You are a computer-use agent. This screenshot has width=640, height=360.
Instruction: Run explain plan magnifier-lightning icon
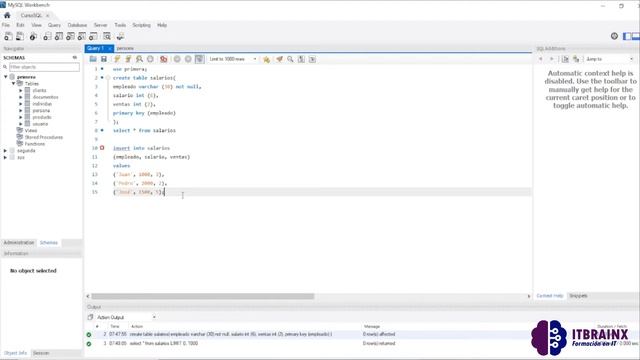click(139, 59)
